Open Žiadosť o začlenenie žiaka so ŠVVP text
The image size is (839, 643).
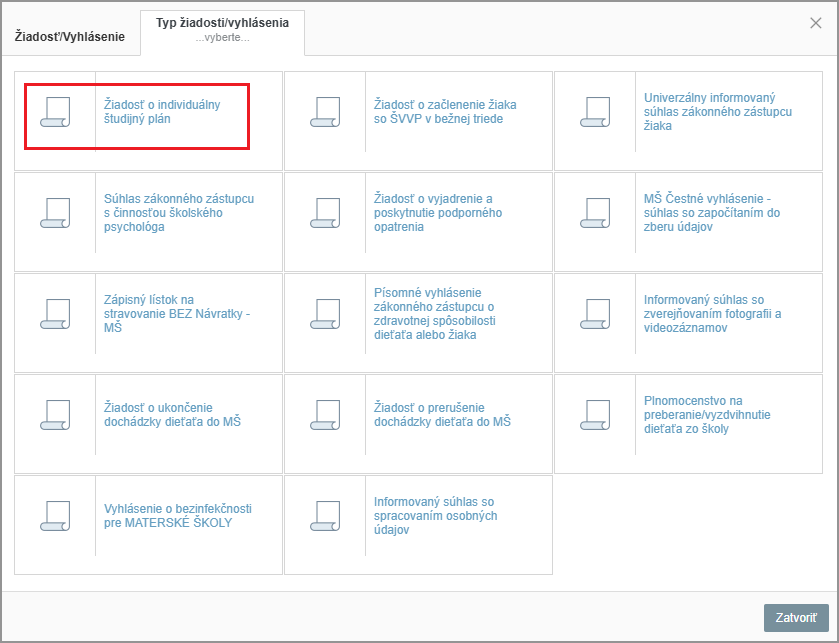point(445,111)
